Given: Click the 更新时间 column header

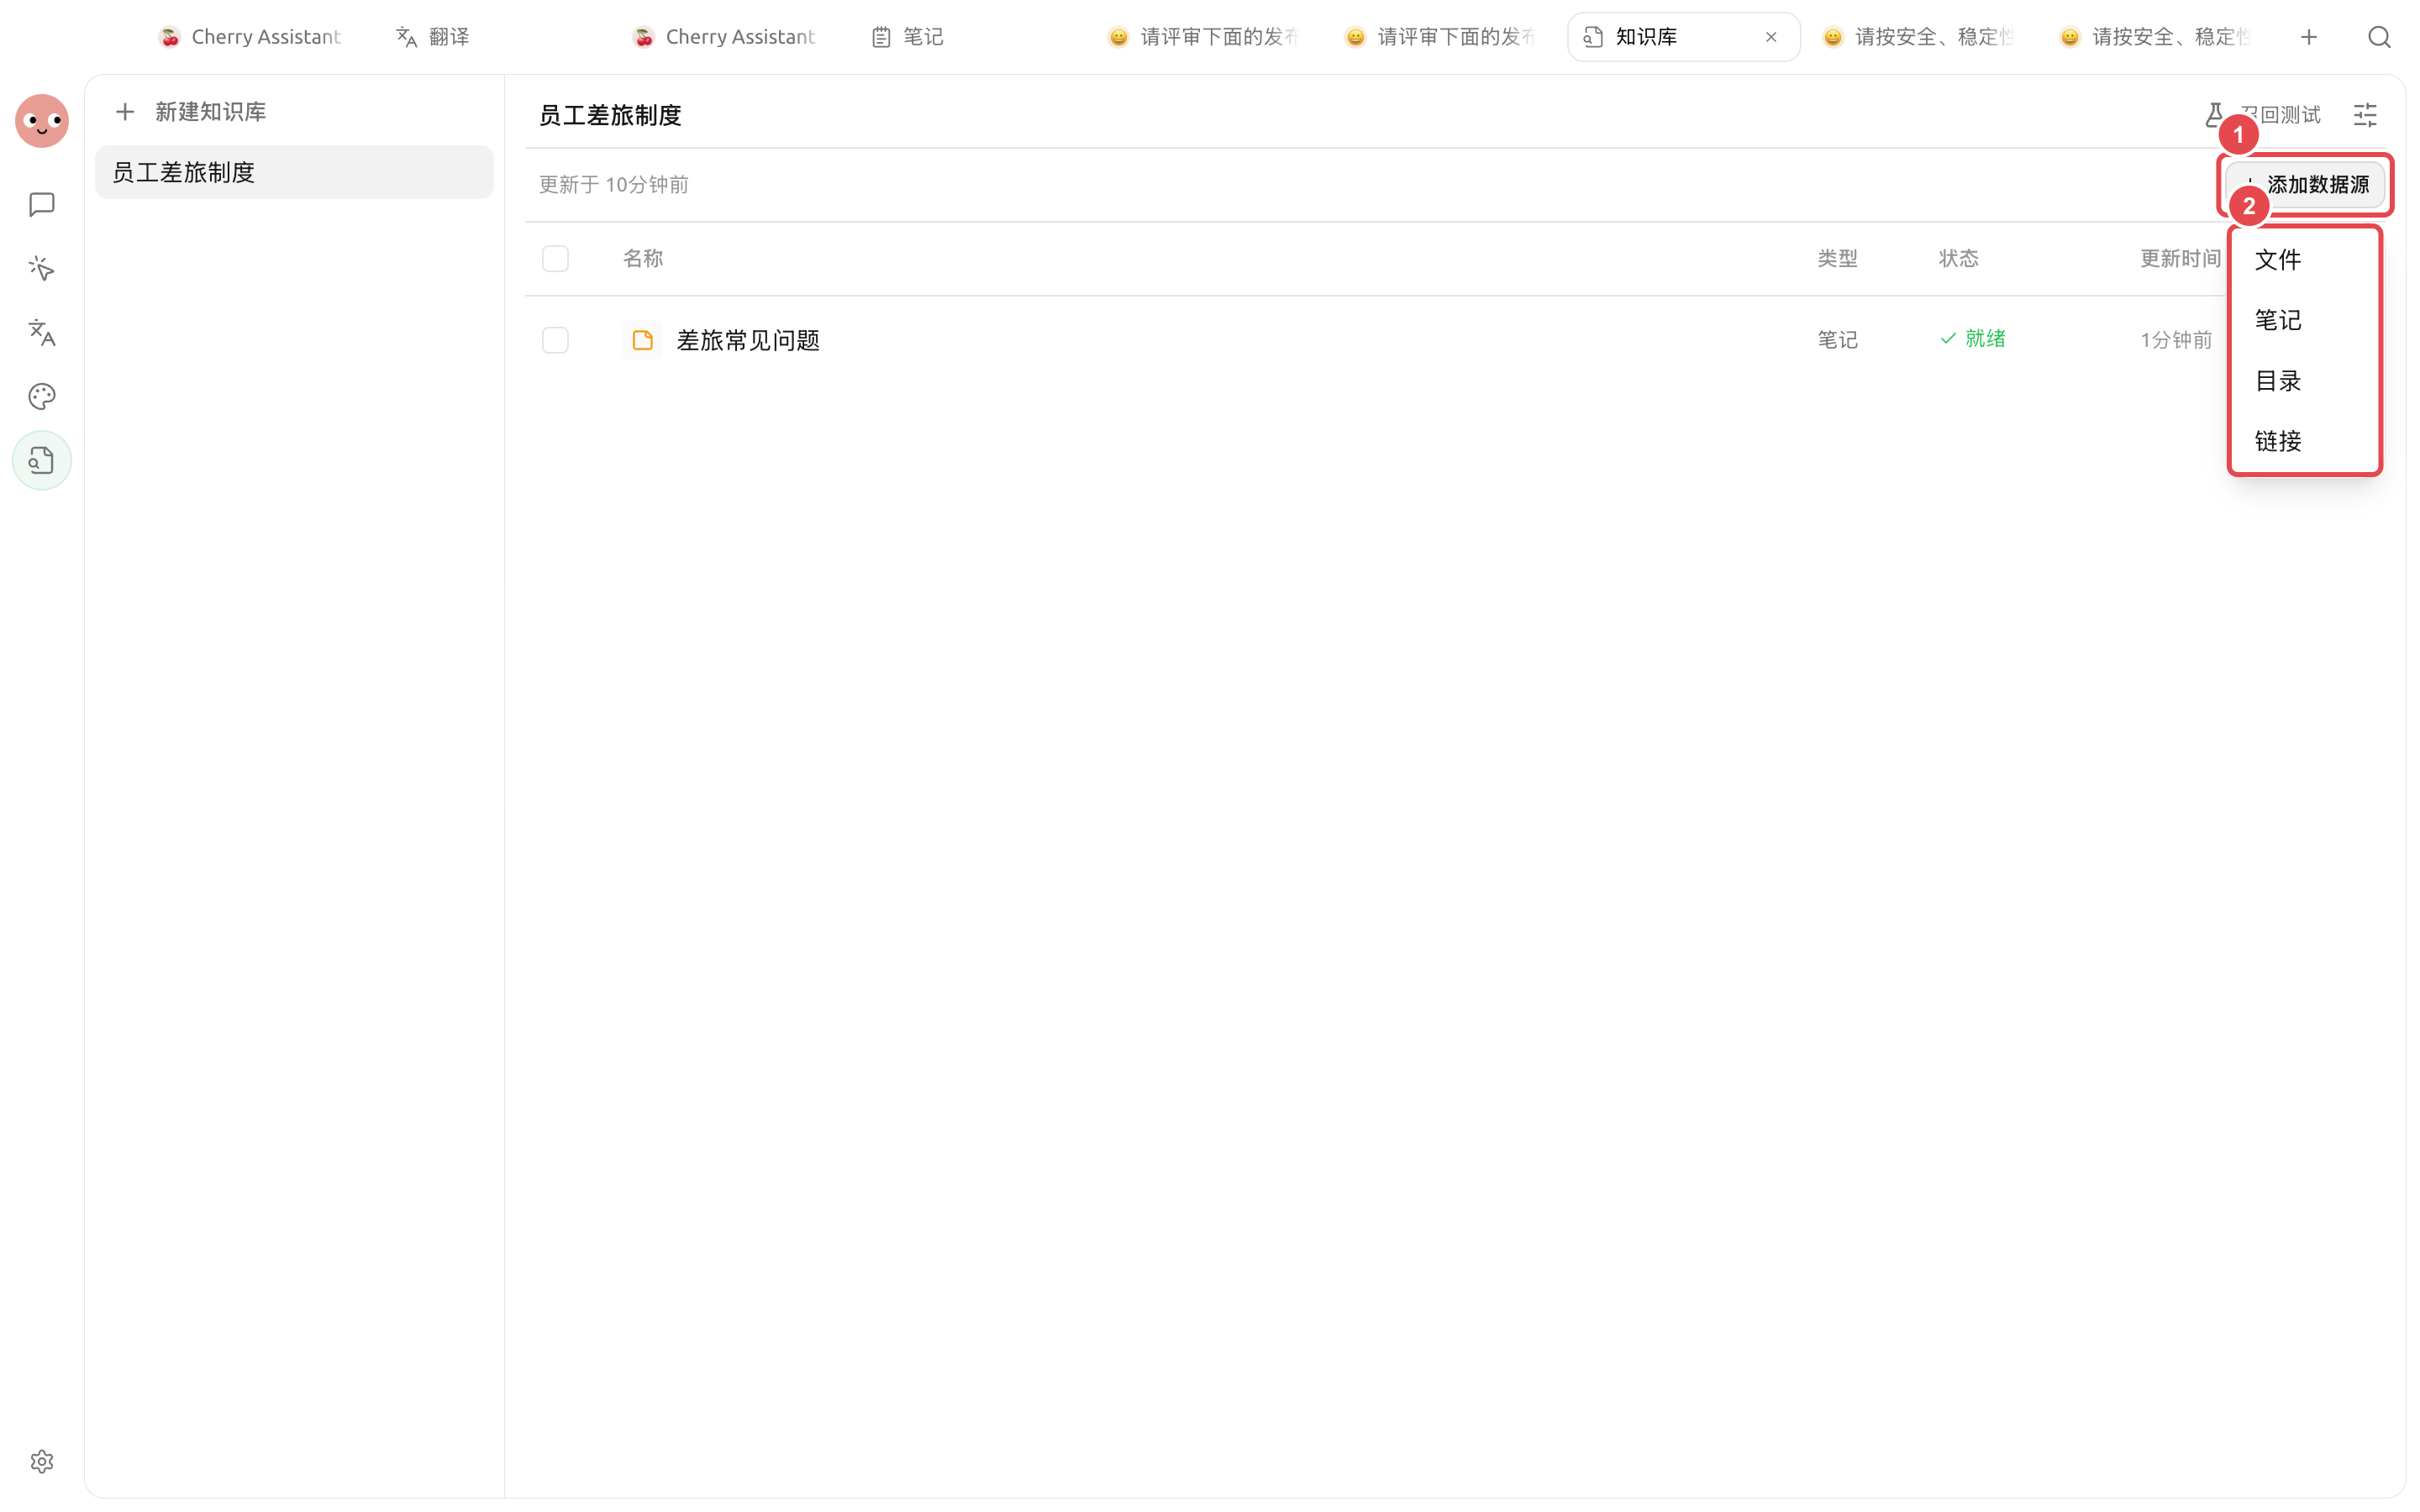Looking at the screenshot, I should point(2180,259).
